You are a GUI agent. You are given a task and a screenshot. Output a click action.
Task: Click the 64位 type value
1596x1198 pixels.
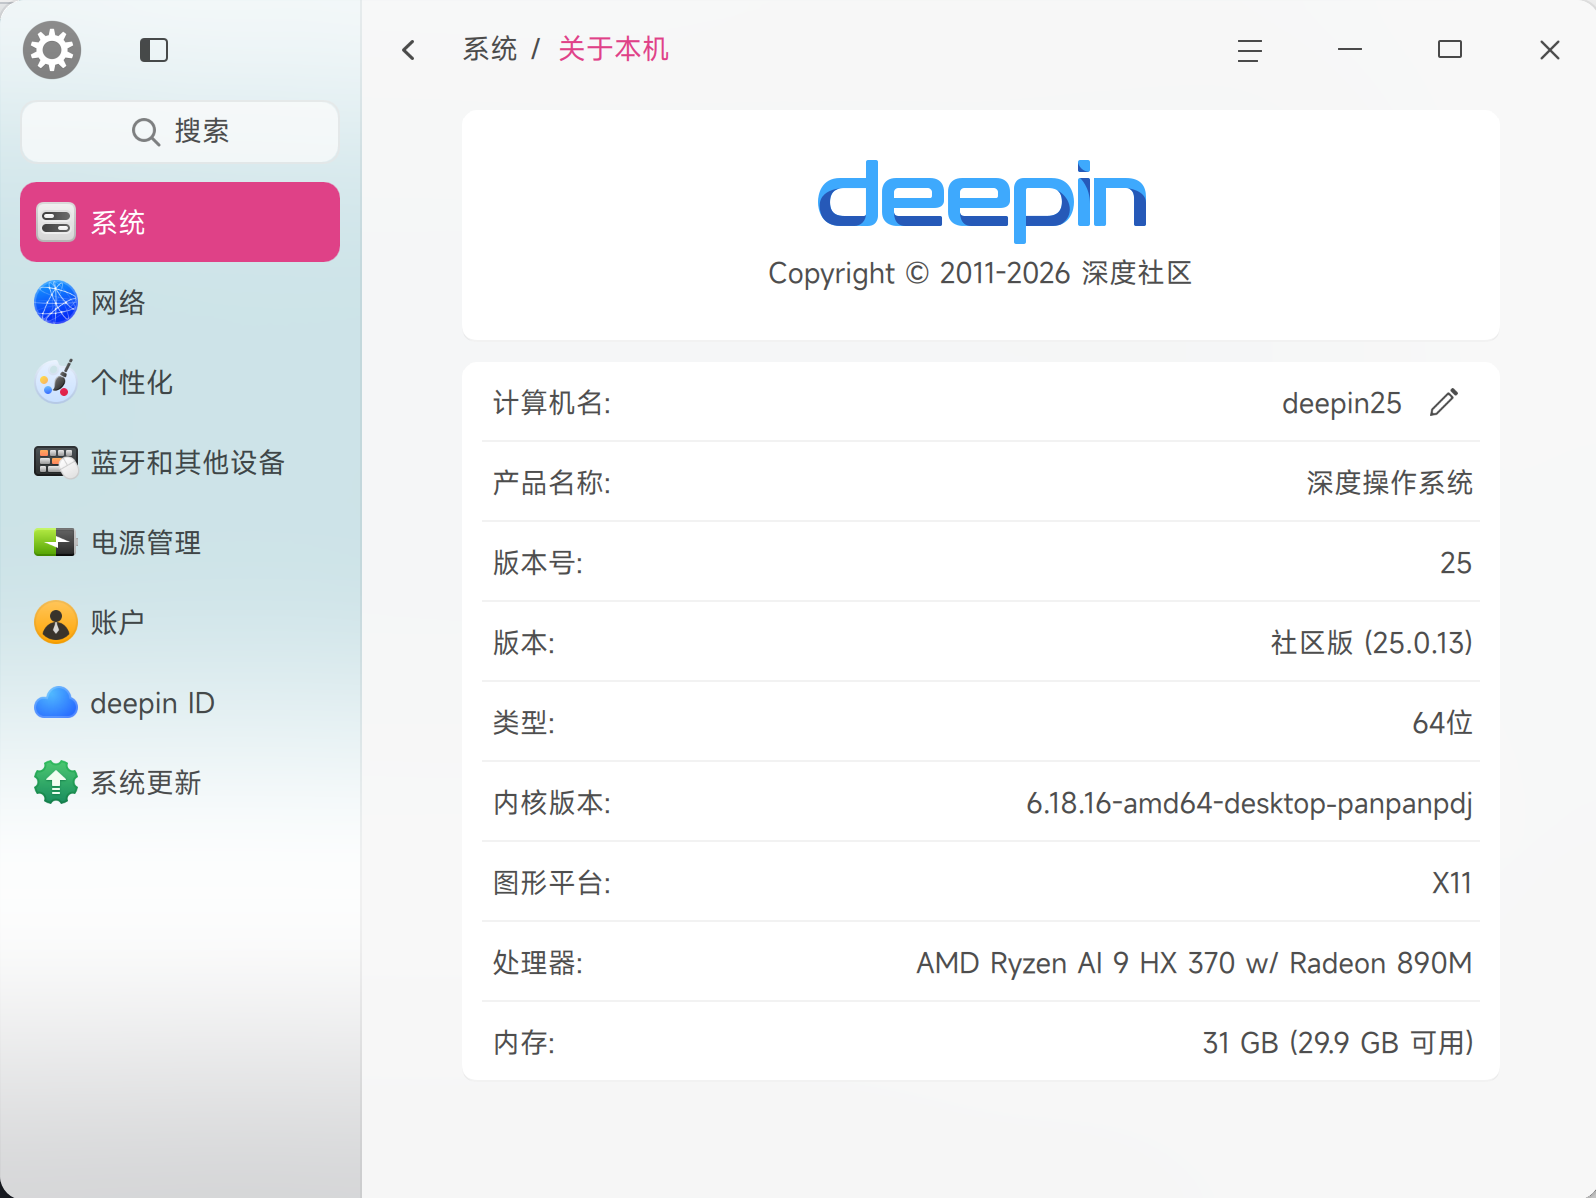pyautogui.click(x=1442, y=723)
